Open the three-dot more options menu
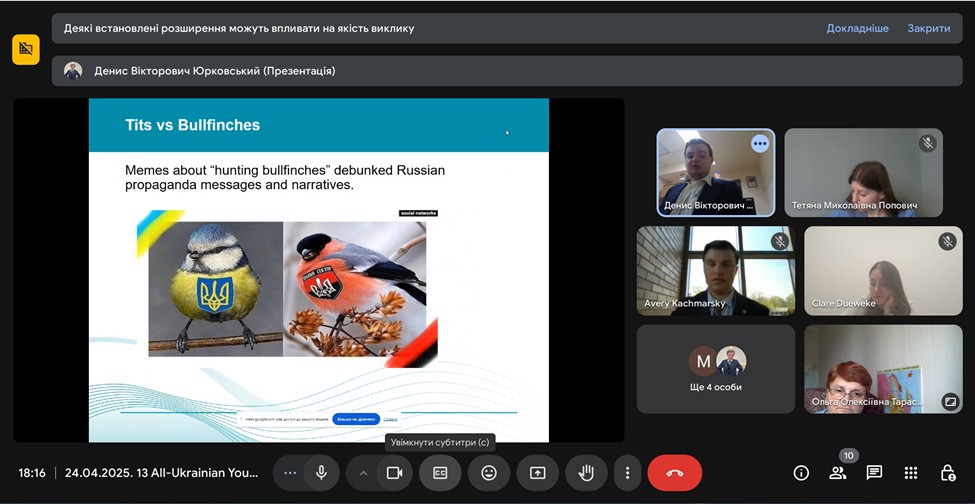Image resolution: width=975 pixels, height=504 pixels. [627, 473]
